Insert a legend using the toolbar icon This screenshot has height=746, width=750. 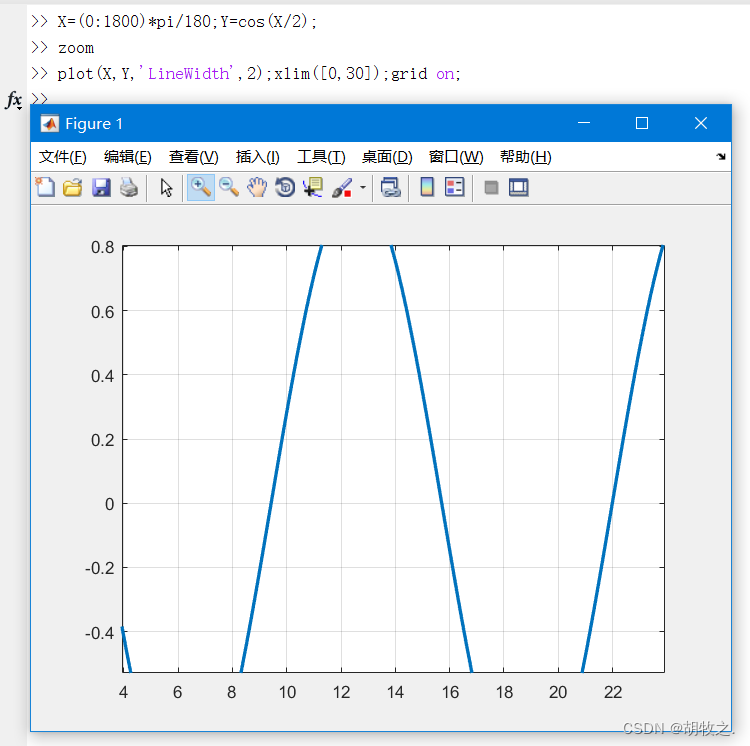tap(454, 187)
